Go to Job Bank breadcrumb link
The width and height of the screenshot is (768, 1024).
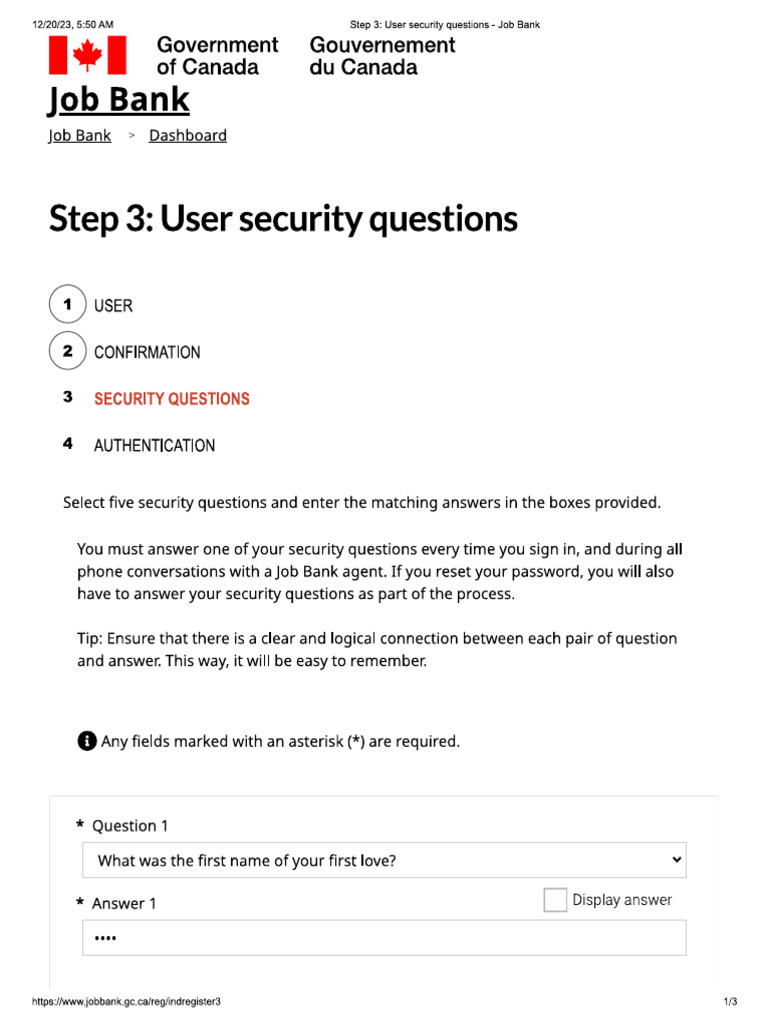(x=79, y=136)
